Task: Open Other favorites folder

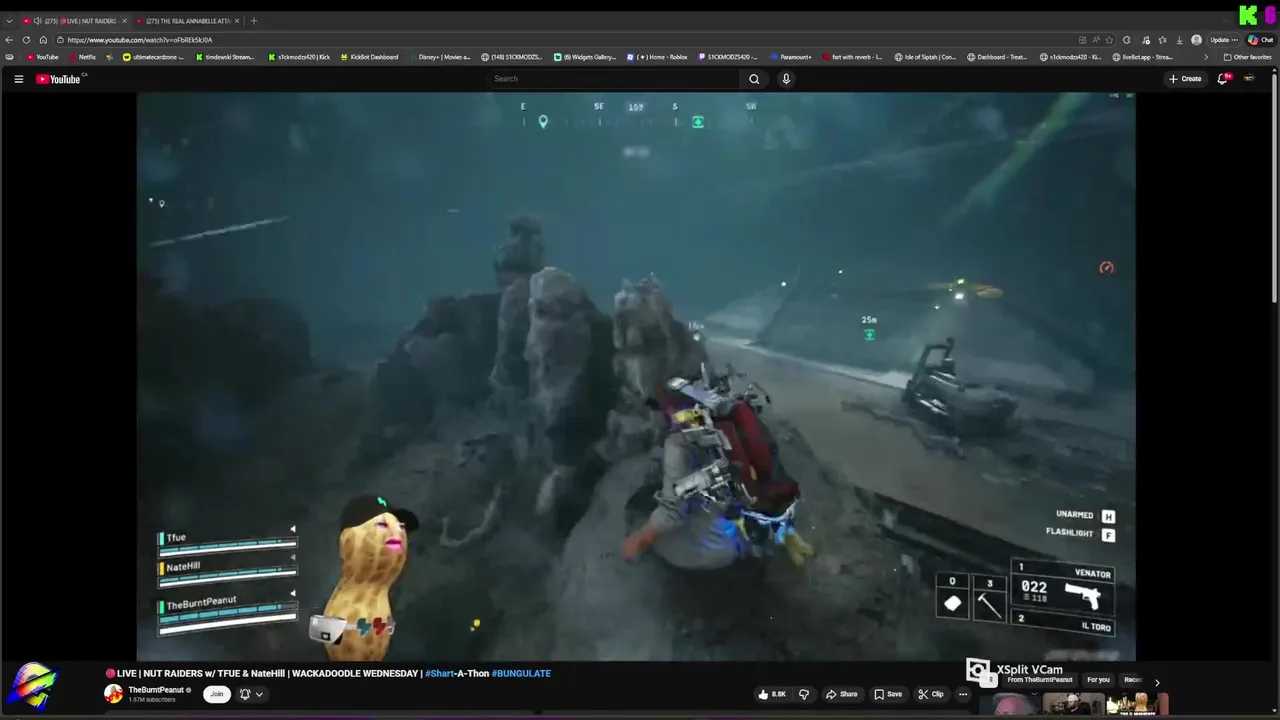Action: tap(1248, 57)
